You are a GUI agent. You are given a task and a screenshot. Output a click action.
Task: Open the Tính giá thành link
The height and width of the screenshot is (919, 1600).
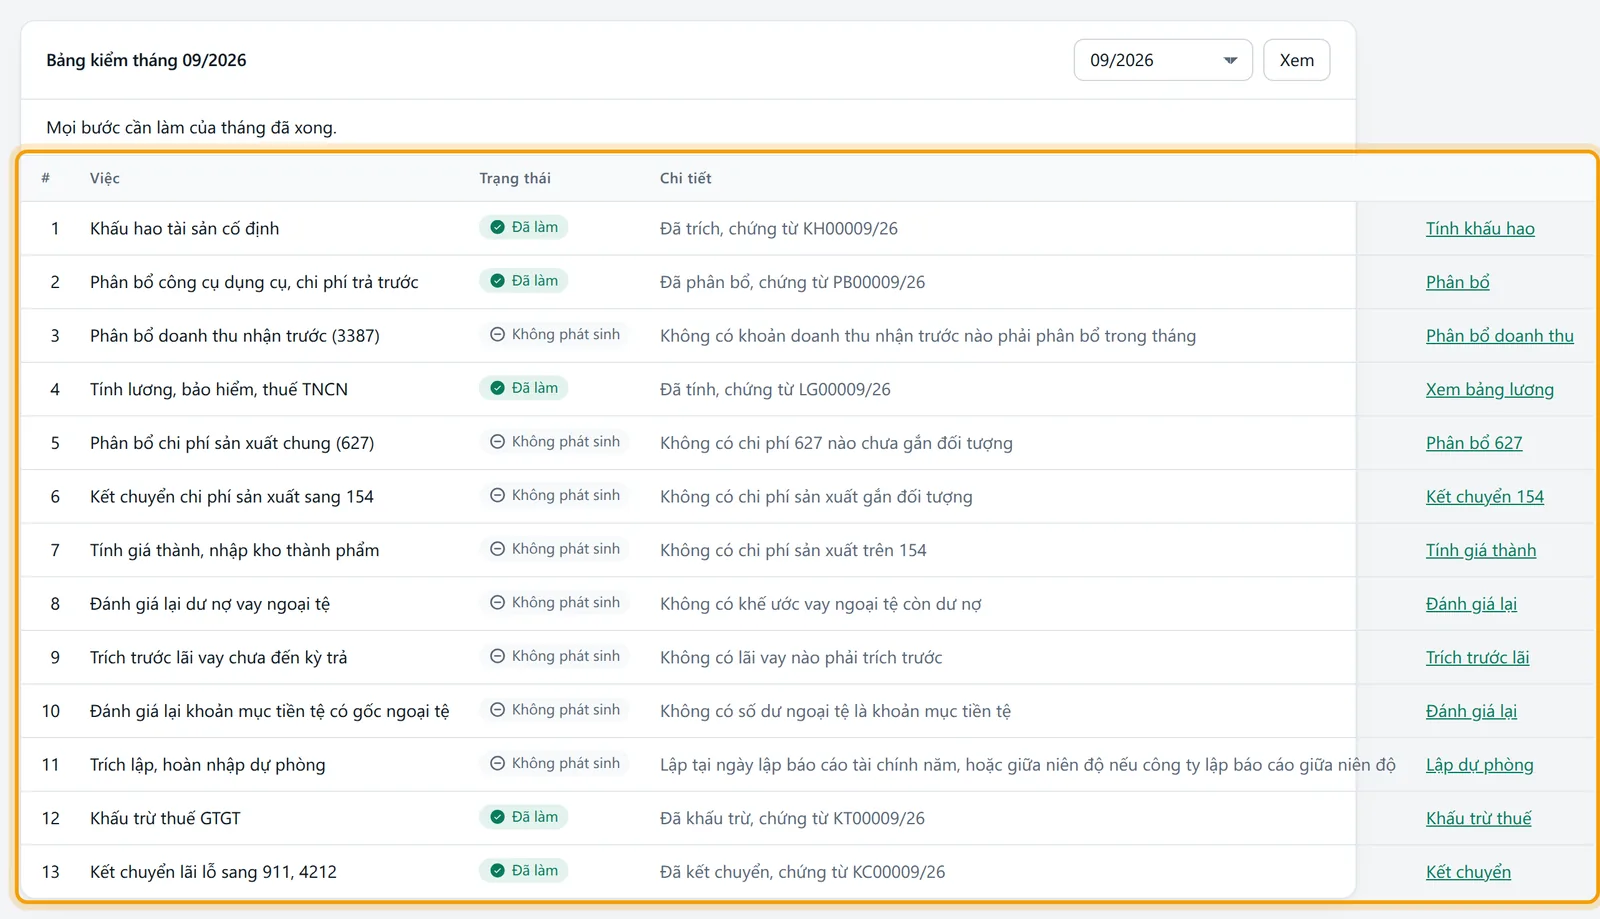tap(1481, 550)
